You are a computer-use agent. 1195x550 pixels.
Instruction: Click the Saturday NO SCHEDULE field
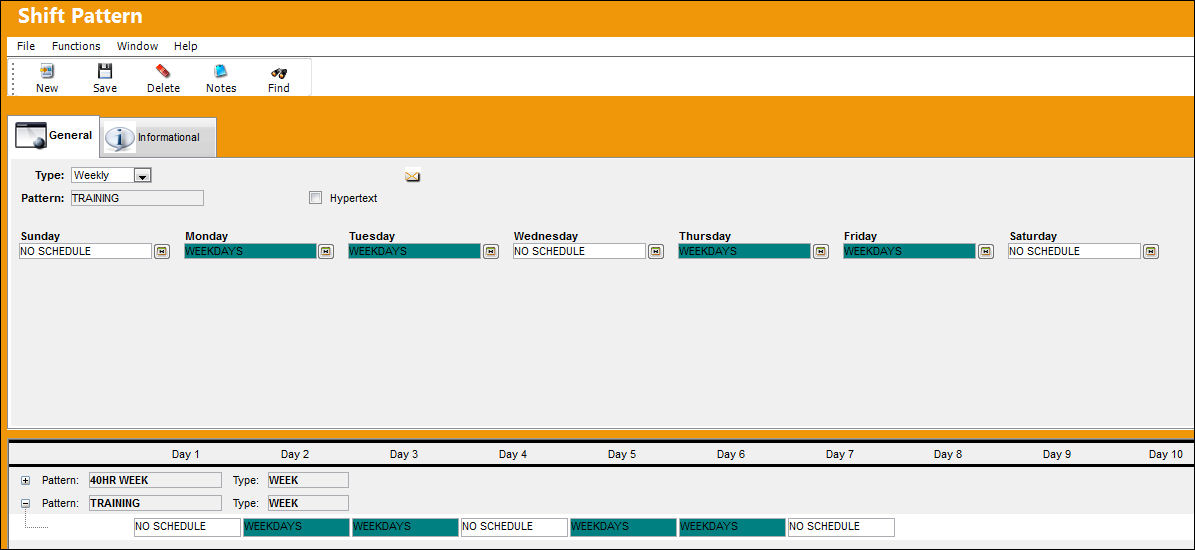1075,251
